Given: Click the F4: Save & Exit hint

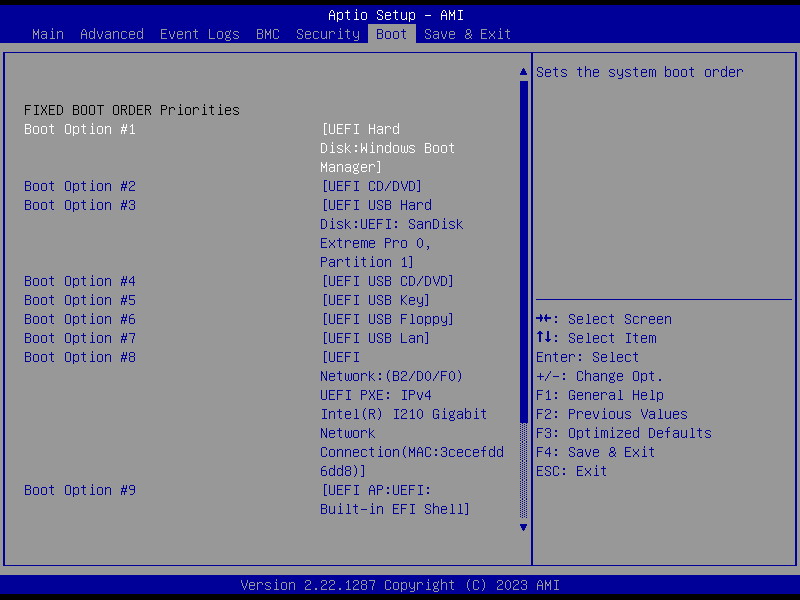Looking at the screenshot, I should [595, 452].
